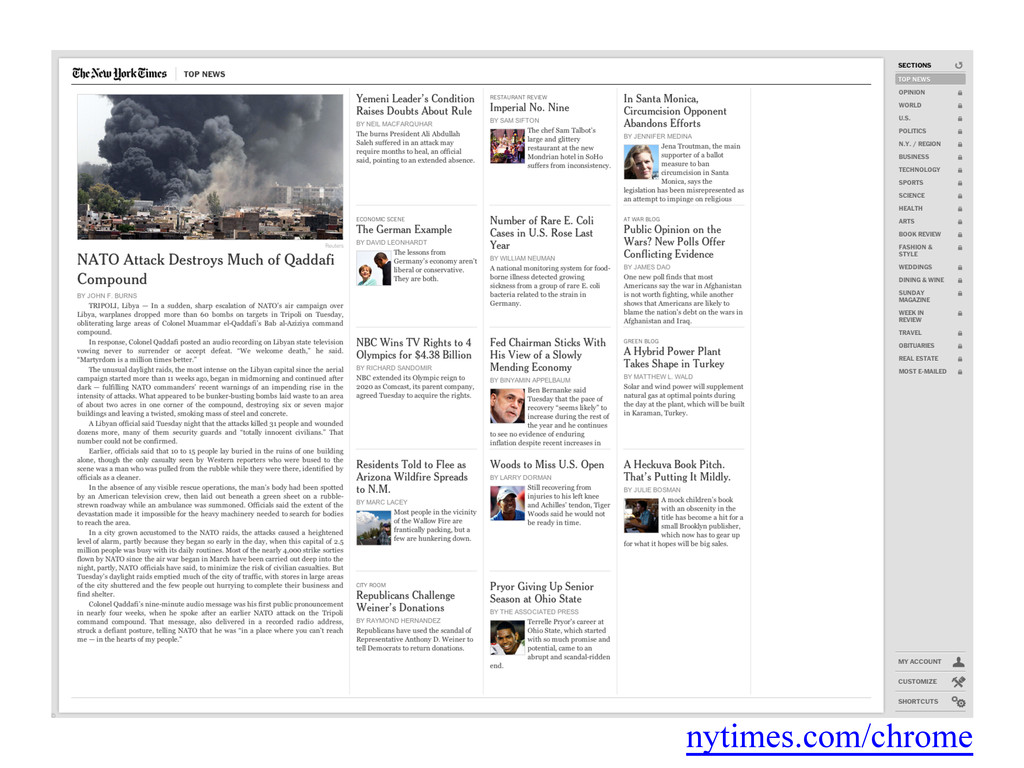Click the German Example article thumbnail

374,268
